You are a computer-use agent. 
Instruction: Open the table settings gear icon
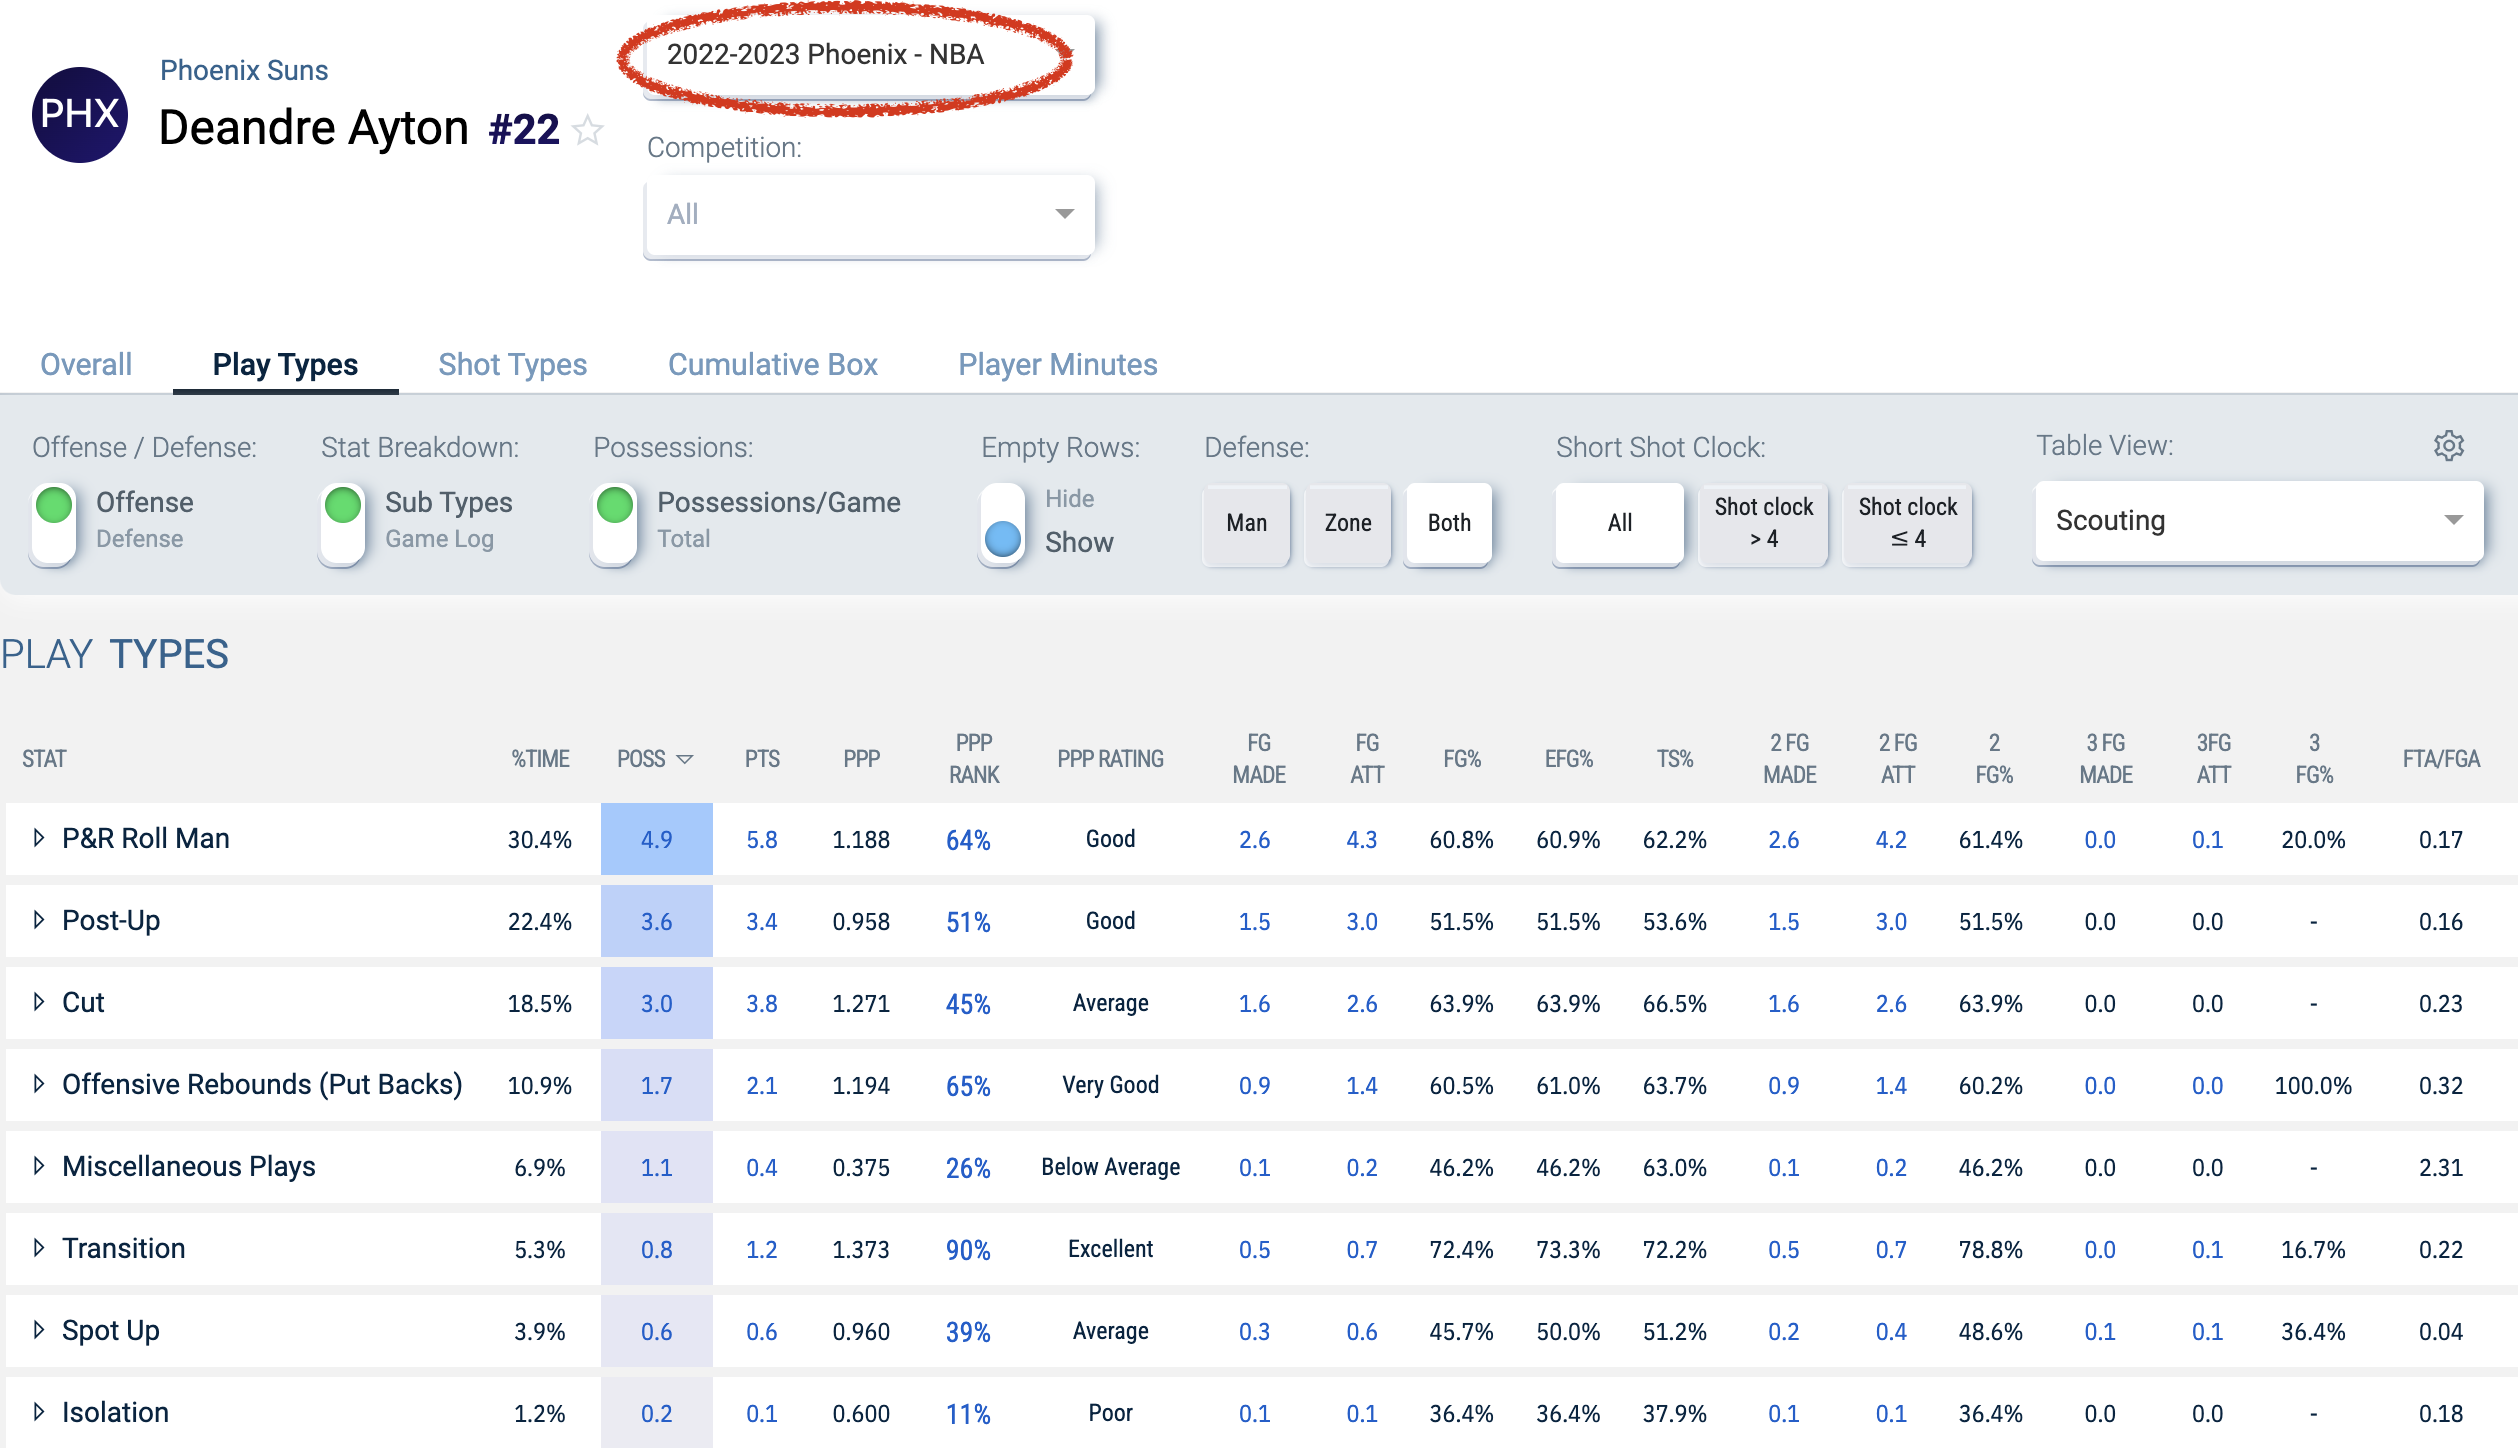click(2448, 445)
